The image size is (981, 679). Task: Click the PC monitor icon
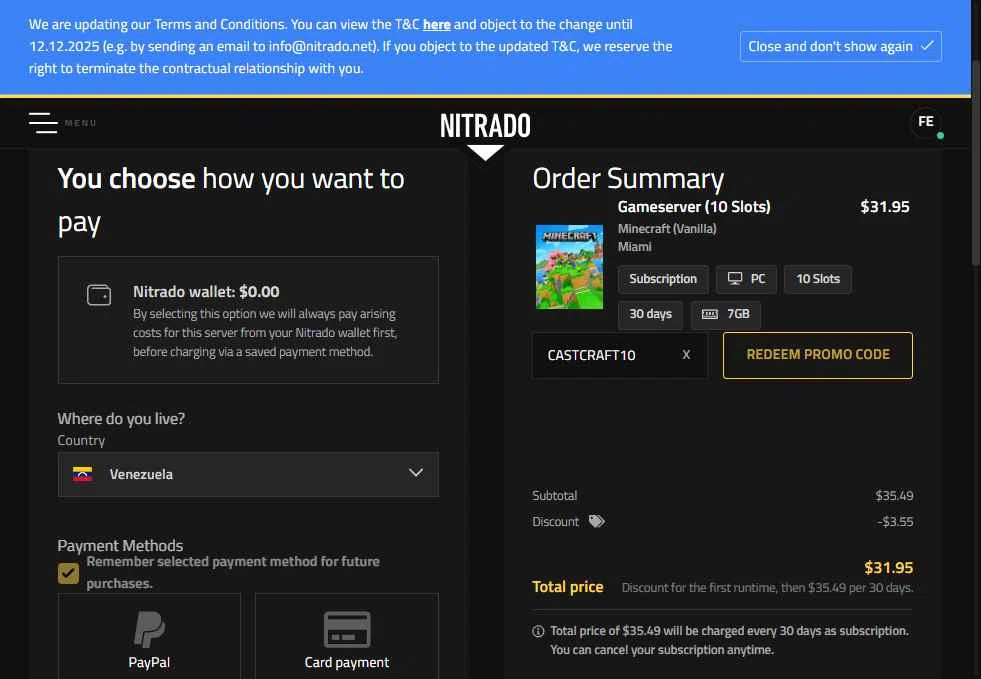pyautogui.click(x=735, y=278)
